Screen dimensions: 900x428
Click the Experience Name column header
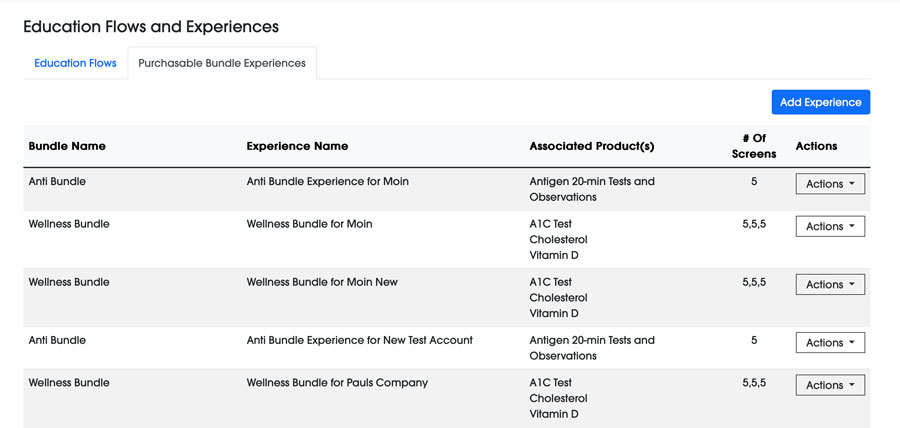[x=297, y=146]
